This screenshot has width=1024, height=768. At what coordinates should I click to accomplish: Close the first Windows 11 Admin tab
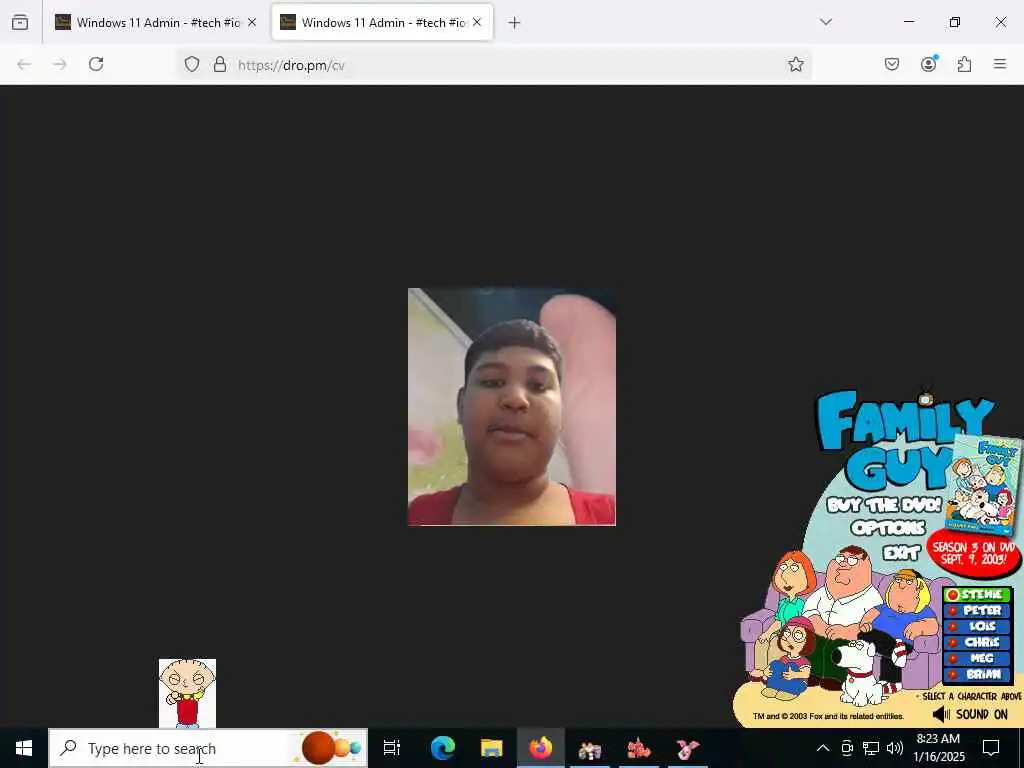tap(252, 22)
